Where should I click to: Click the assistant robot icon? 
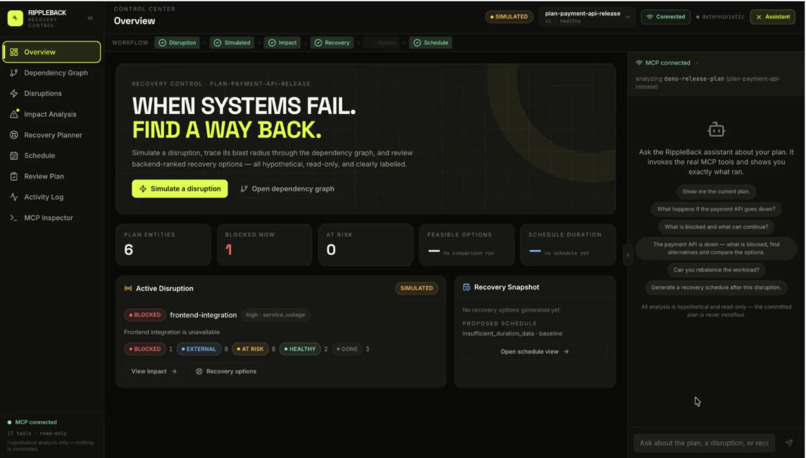[716, 130]
